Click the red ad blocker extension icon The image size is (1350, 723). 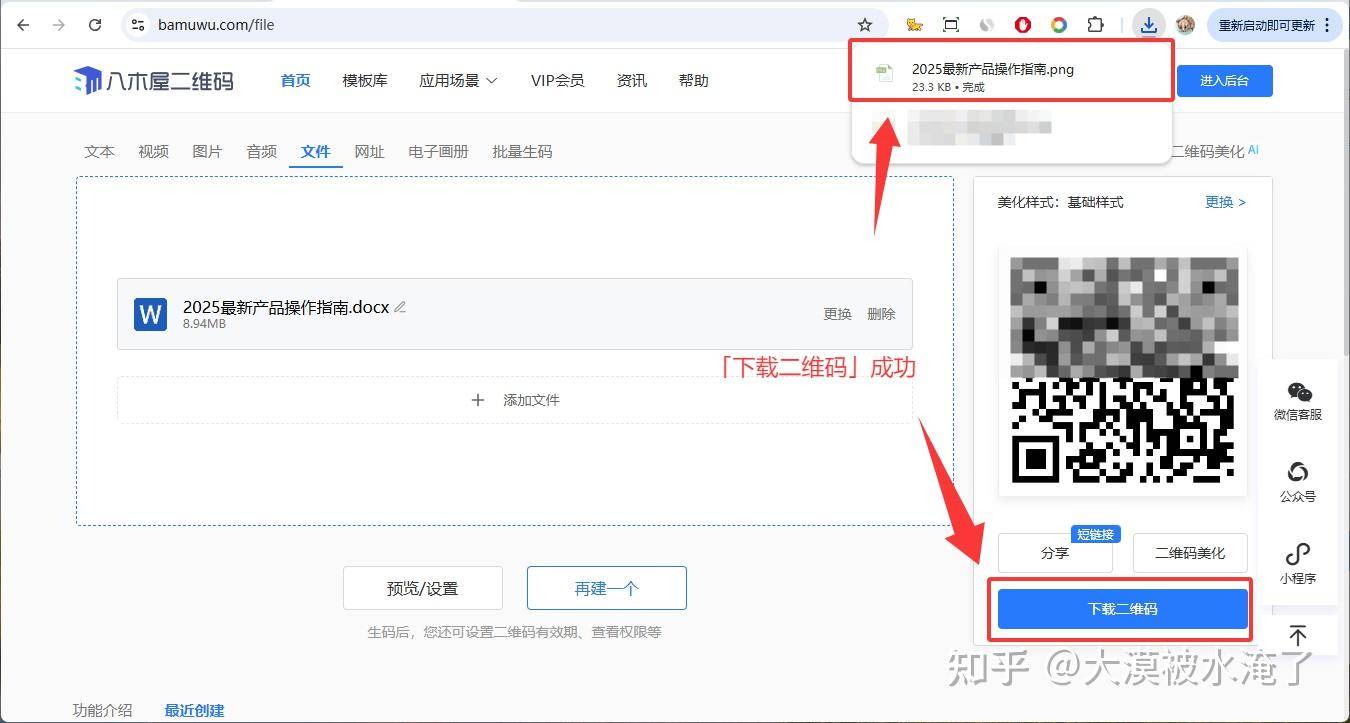click(x=1023, y=25)
